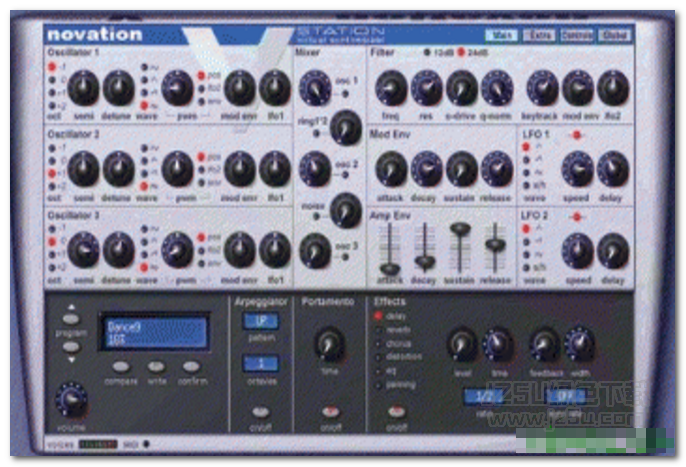Click the Mod Env release knob
686x467 pixels.
point(497,169)
